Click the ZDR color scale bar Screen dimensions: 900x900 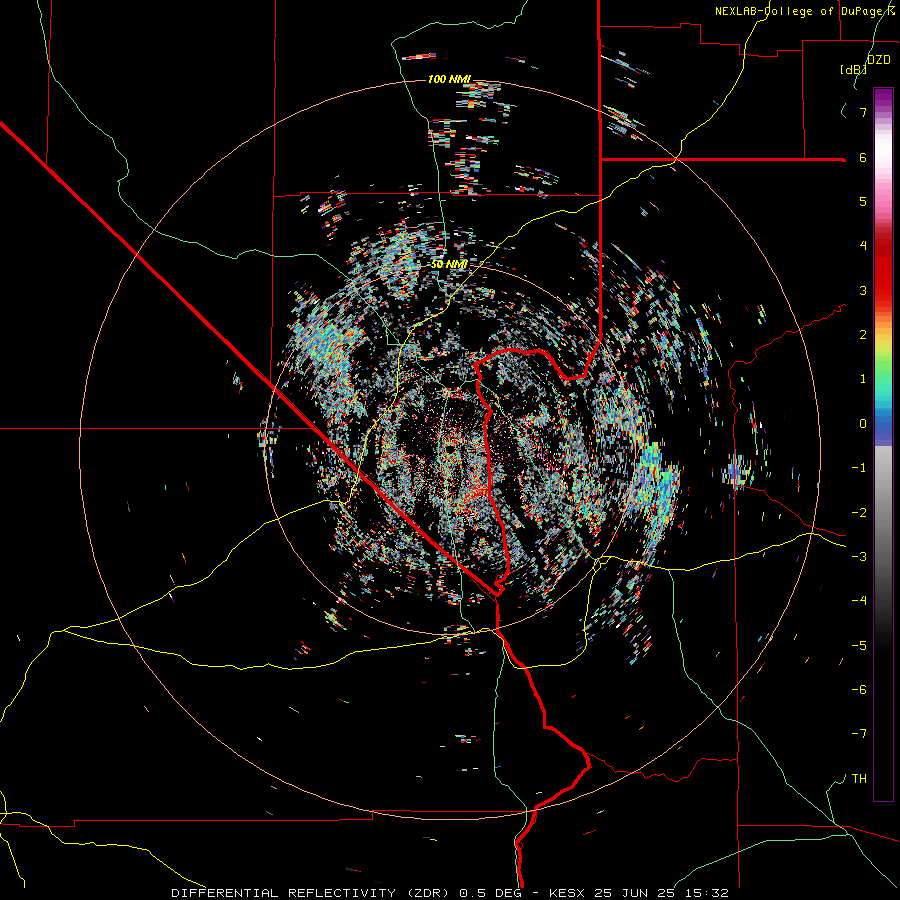pos(883,444)
